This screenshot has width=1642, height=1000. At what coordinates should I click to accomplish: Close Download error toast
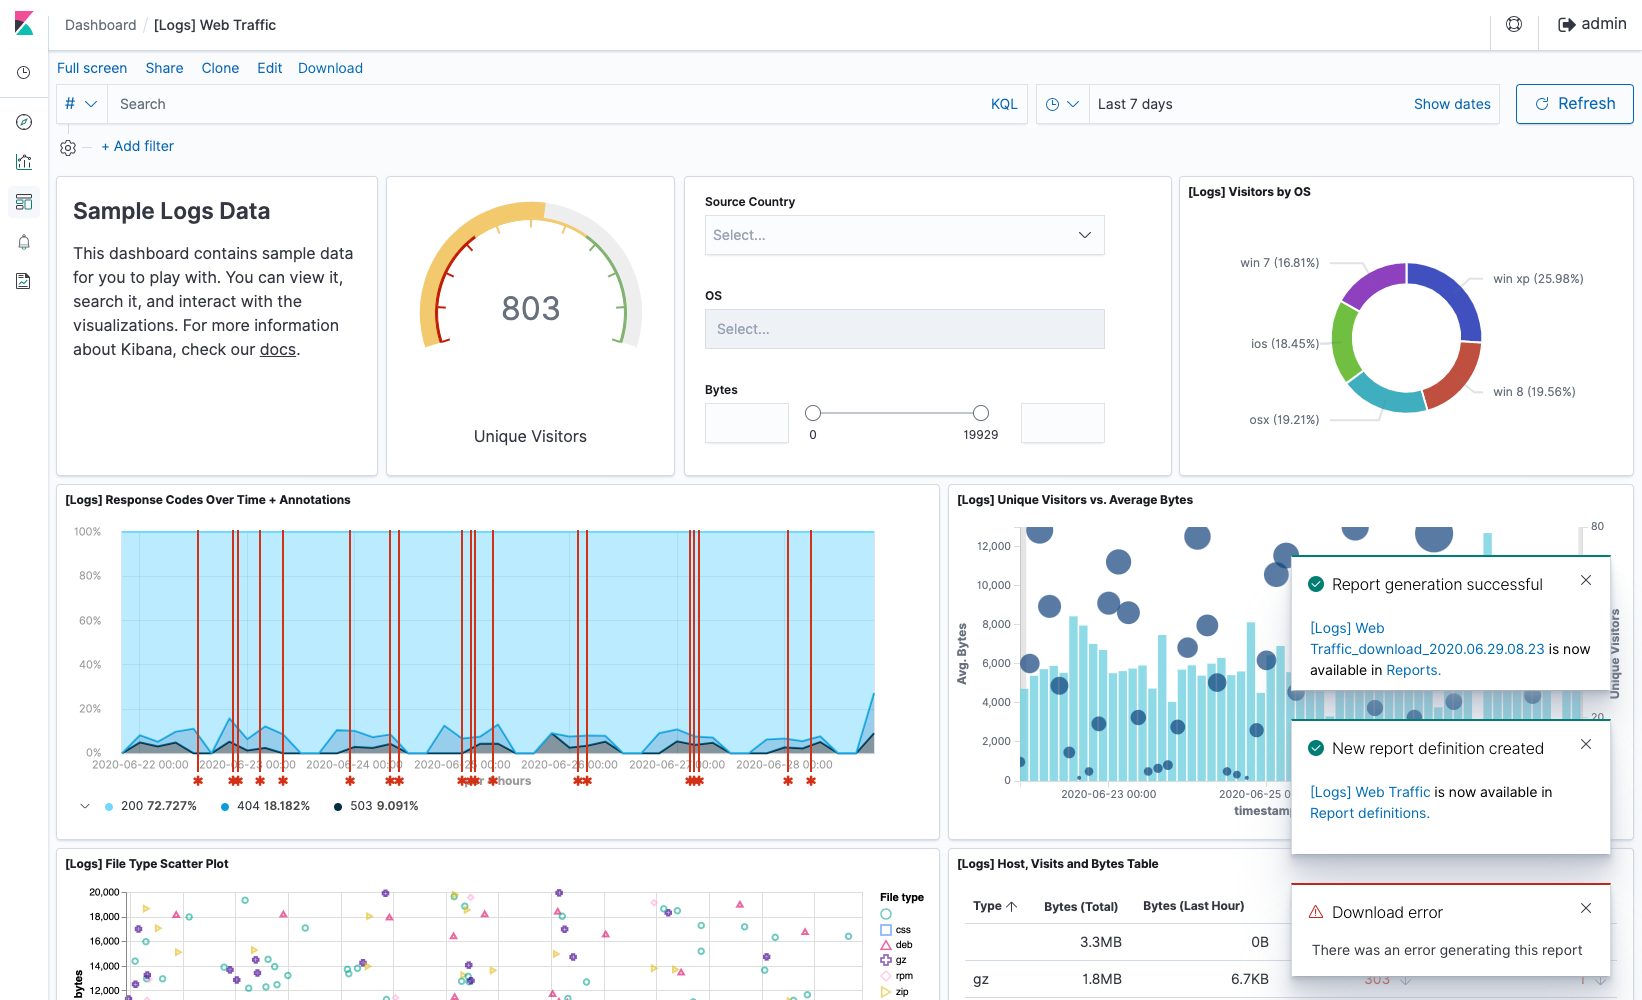[1586, 908]
